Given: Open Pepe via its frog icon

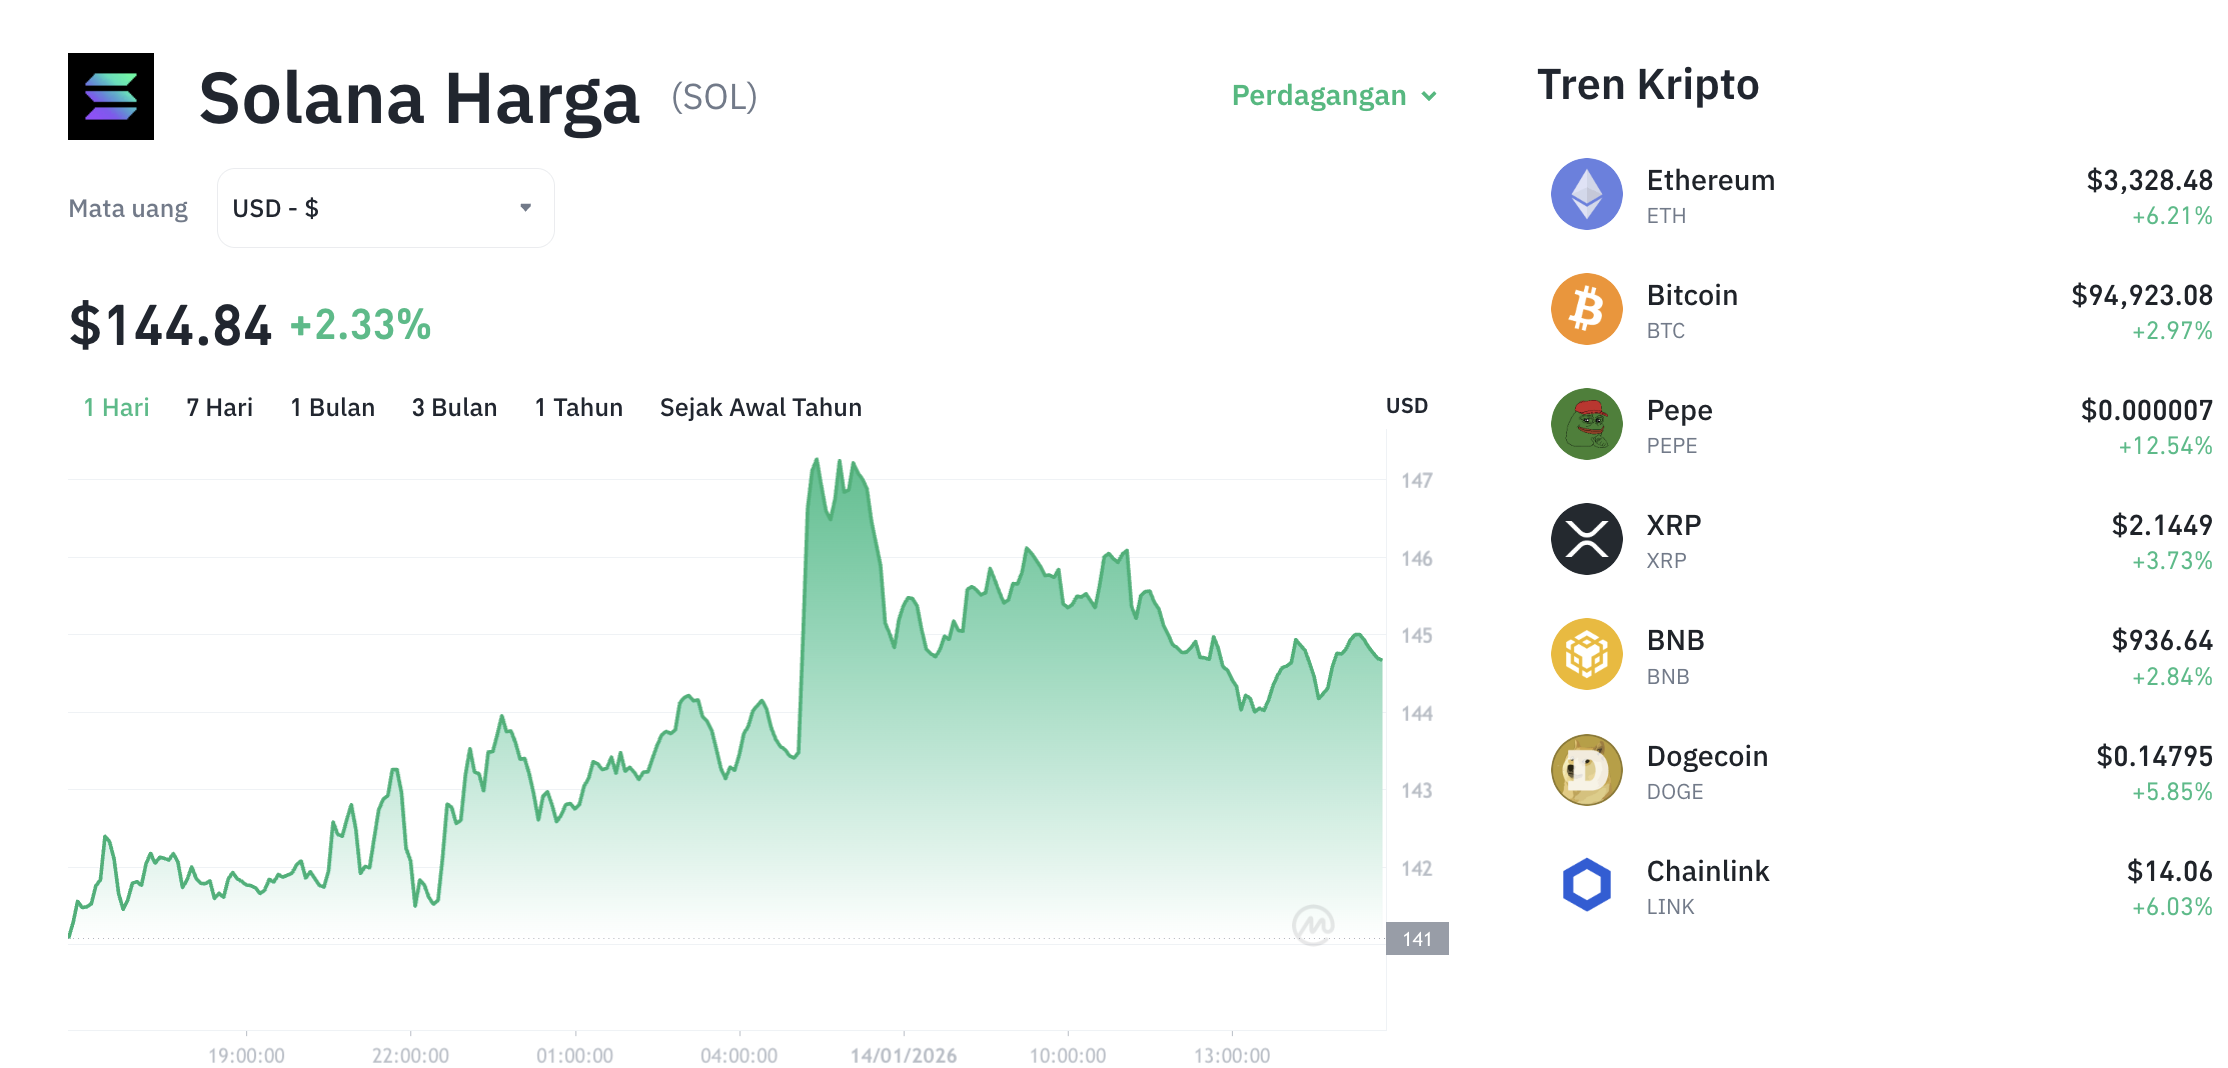Looking at the screenshot, I should click(x=1586, y=425).
